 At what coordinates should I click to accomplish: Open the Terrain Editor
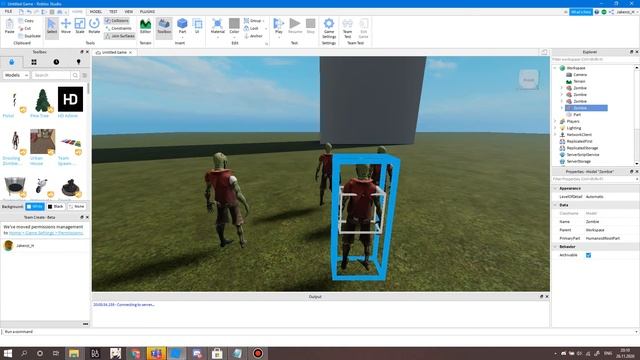point(145,27)
